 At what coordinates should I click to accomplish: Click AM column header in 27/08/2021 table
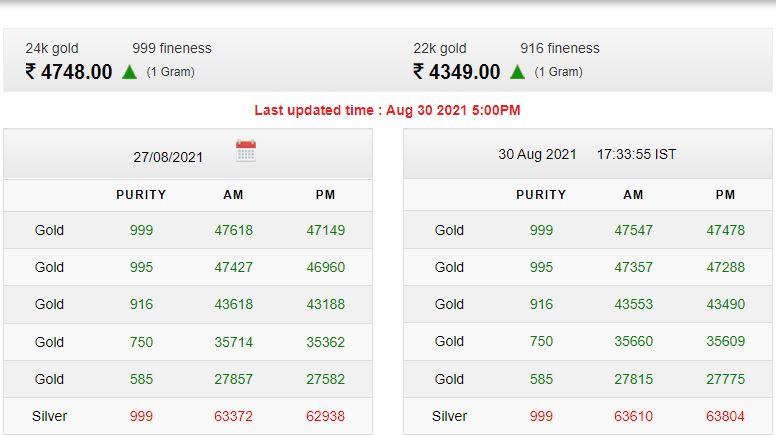coord(233,195)
